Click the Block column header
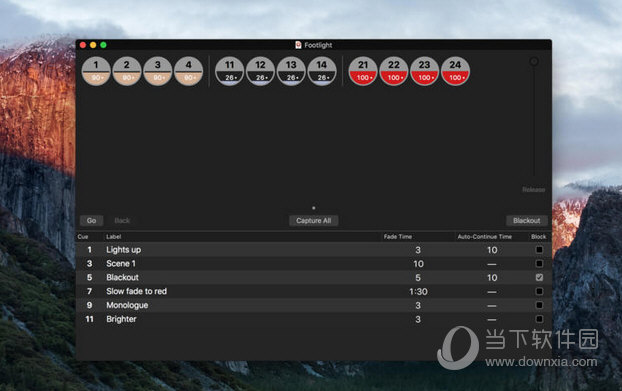 pos(539,237)
